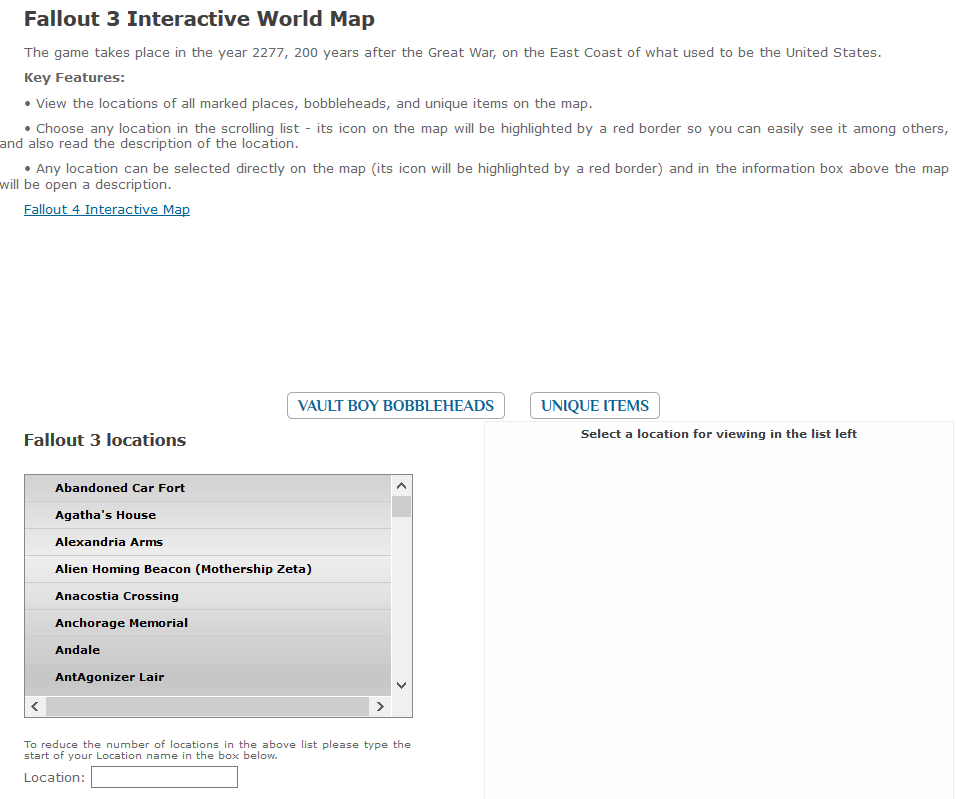Select AntAgonizer Lair entry
Image resolution: width=956 pixels, height=799 pixels.
coord(208,676)
